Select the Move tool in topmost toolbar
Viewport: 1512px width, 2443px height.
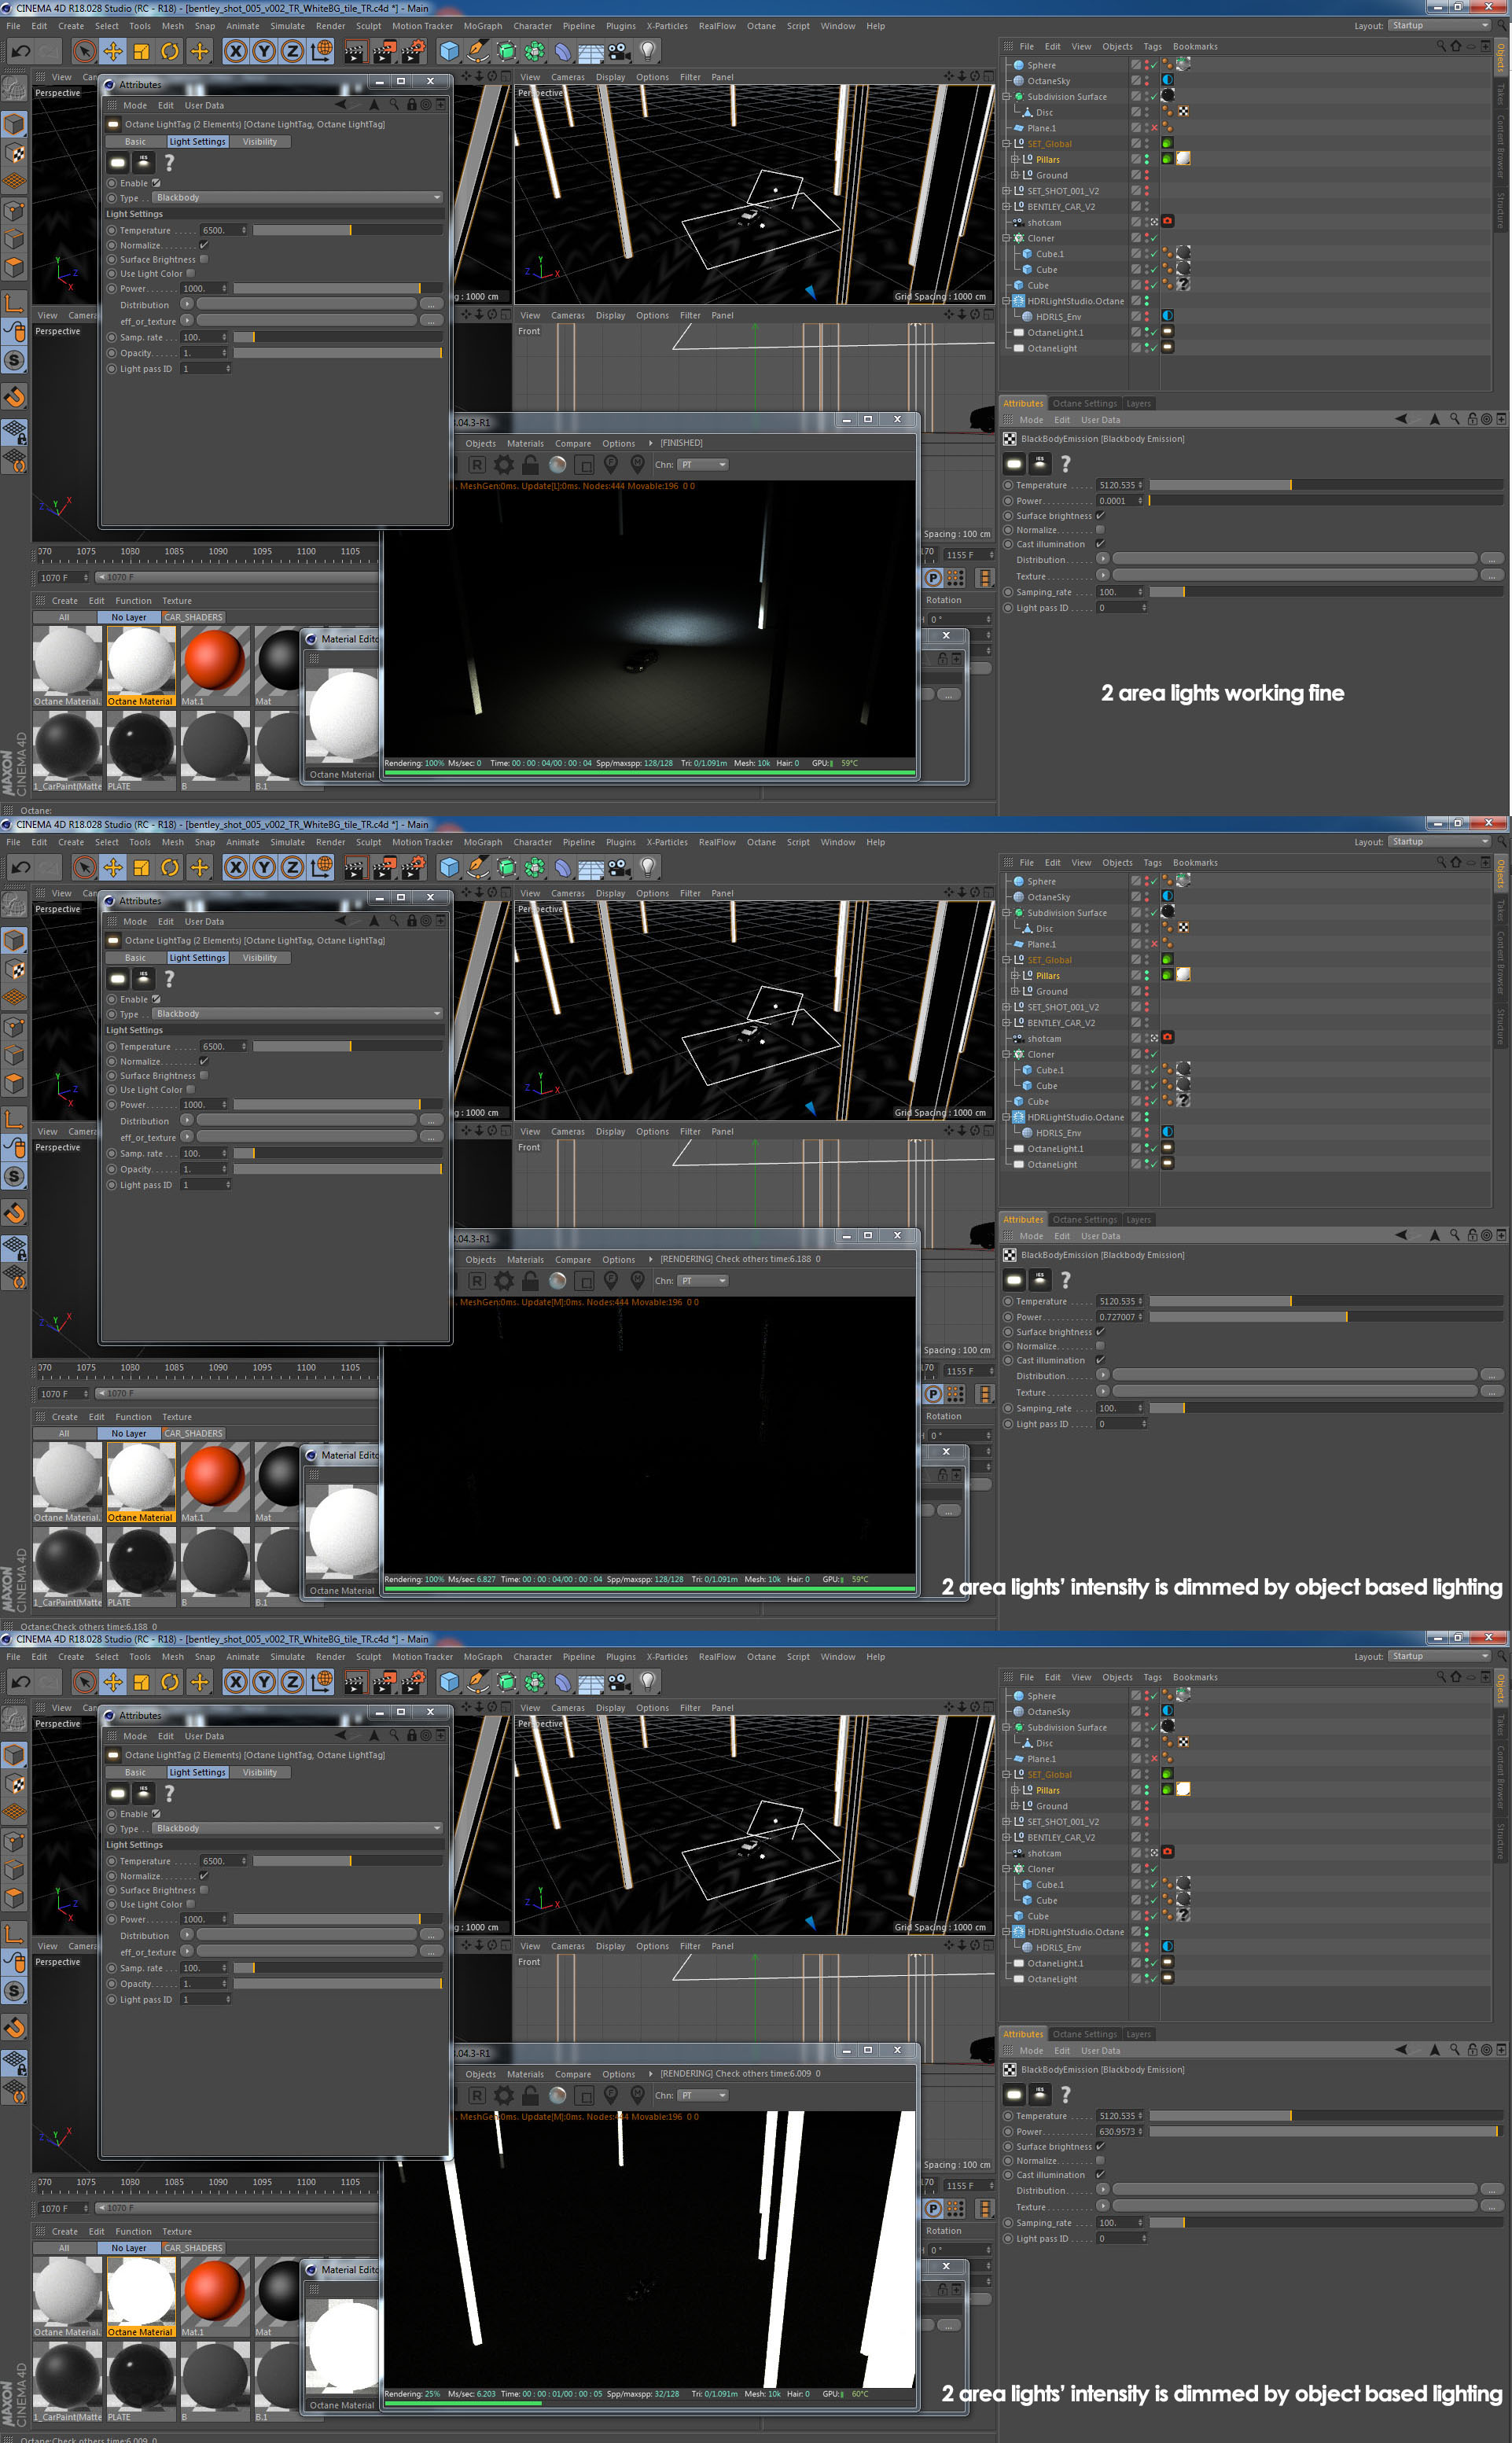tap(113, 51)
